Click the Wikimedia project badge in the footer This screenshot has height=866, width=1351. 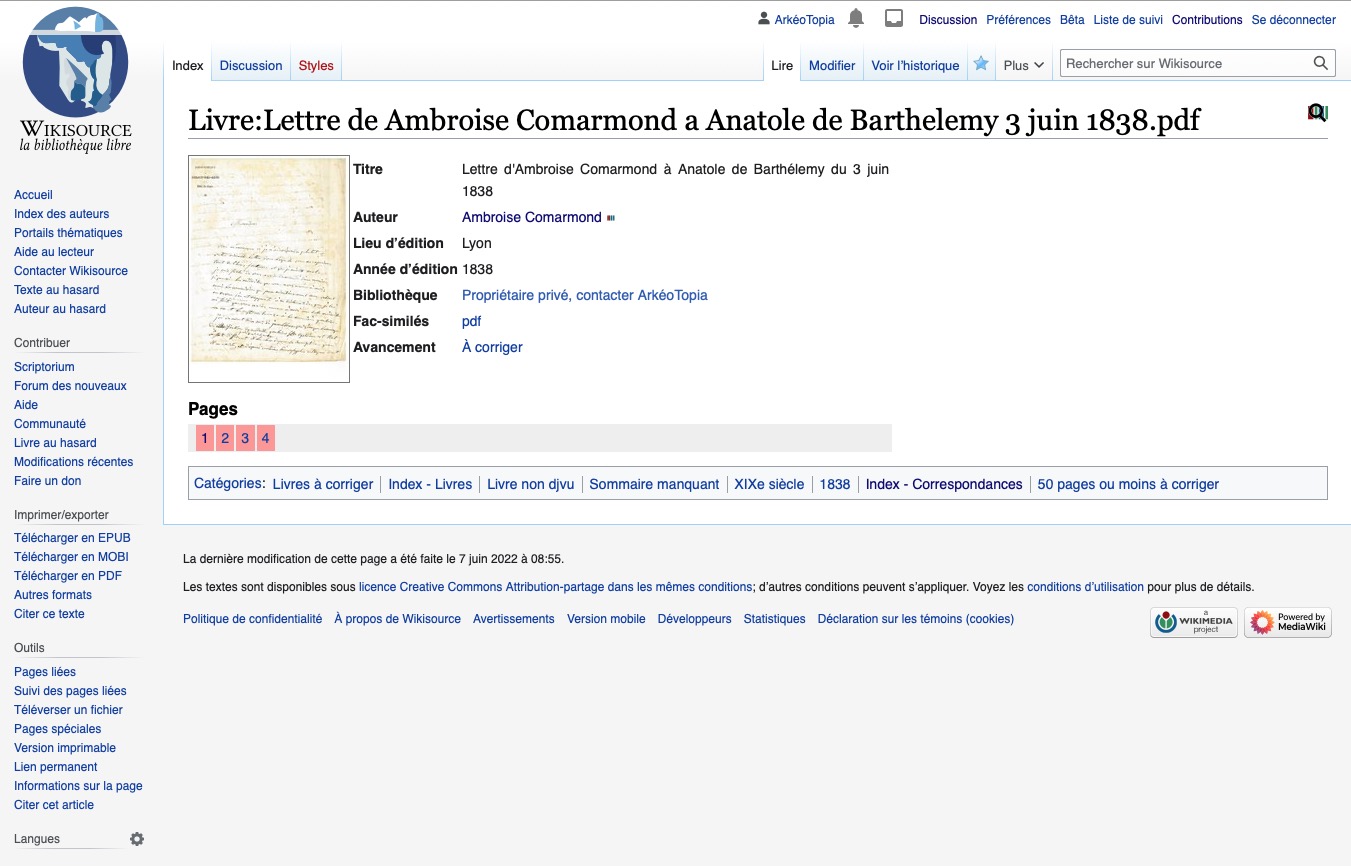click(x=1193, y=622)
